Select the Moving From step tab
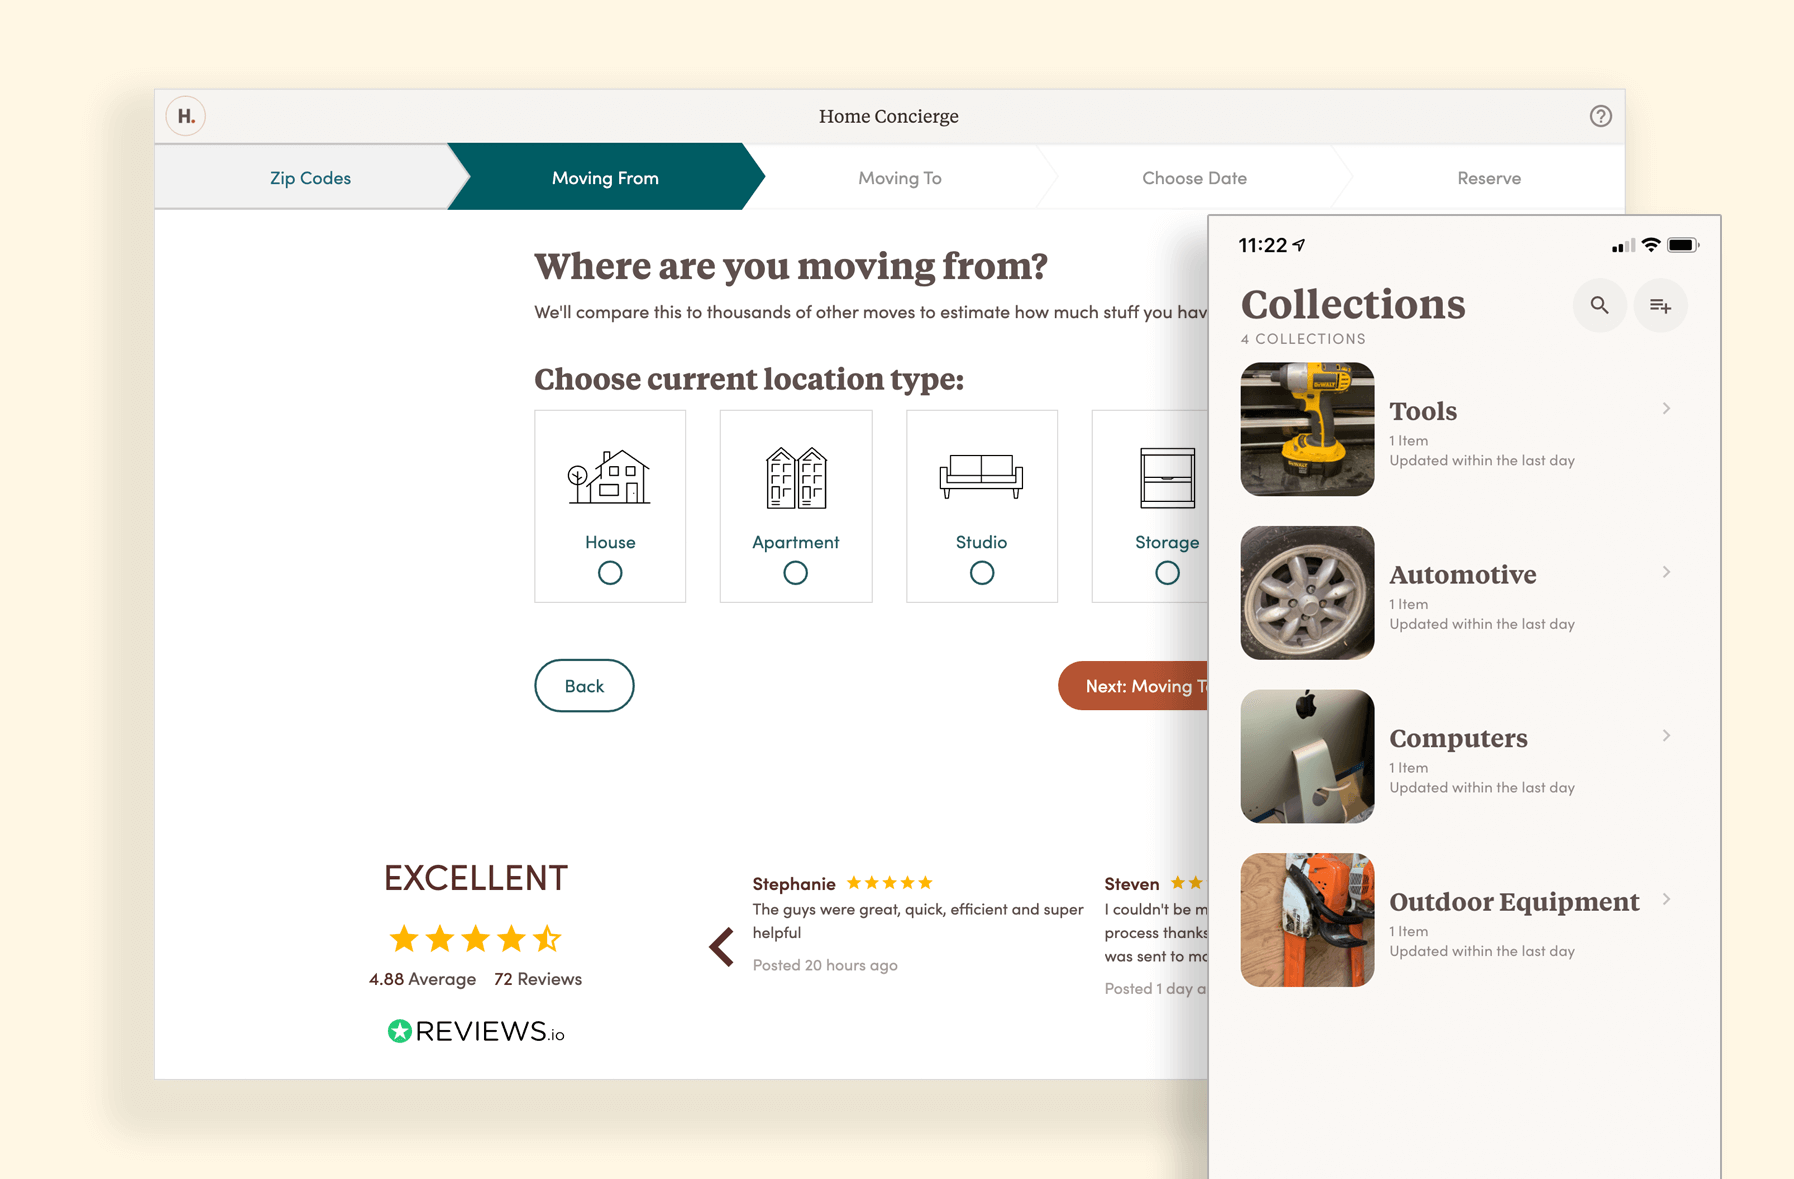This screenshot has width=1794, height=1179. point(605,177)
